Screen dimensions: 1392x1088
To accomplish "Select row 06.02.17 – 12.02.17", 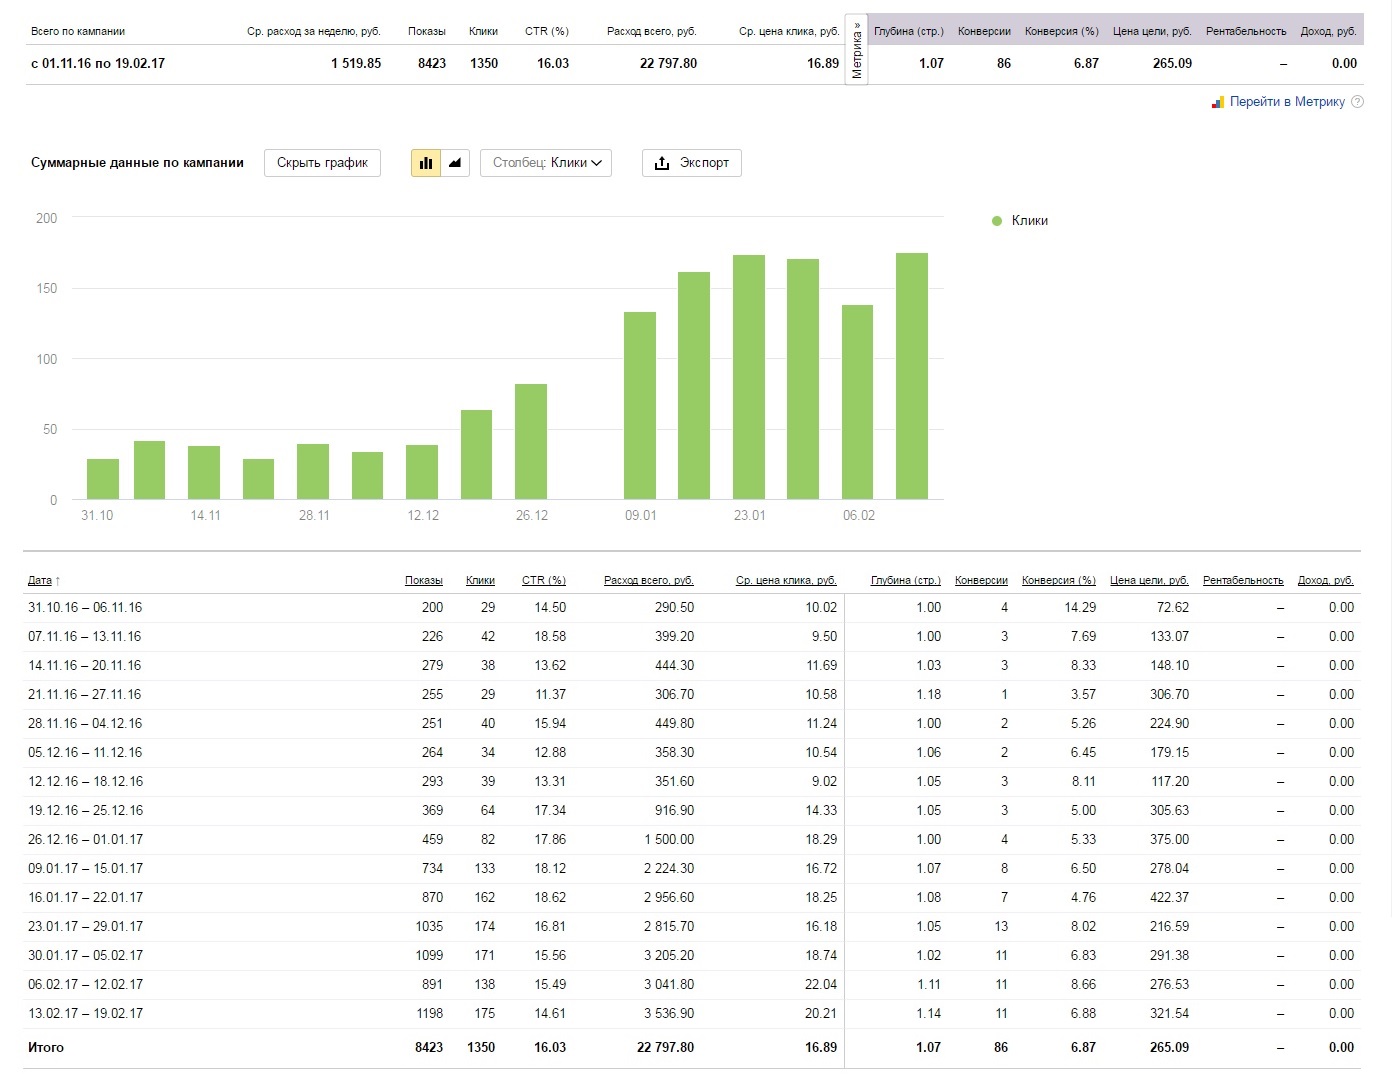I will (692, 985).
